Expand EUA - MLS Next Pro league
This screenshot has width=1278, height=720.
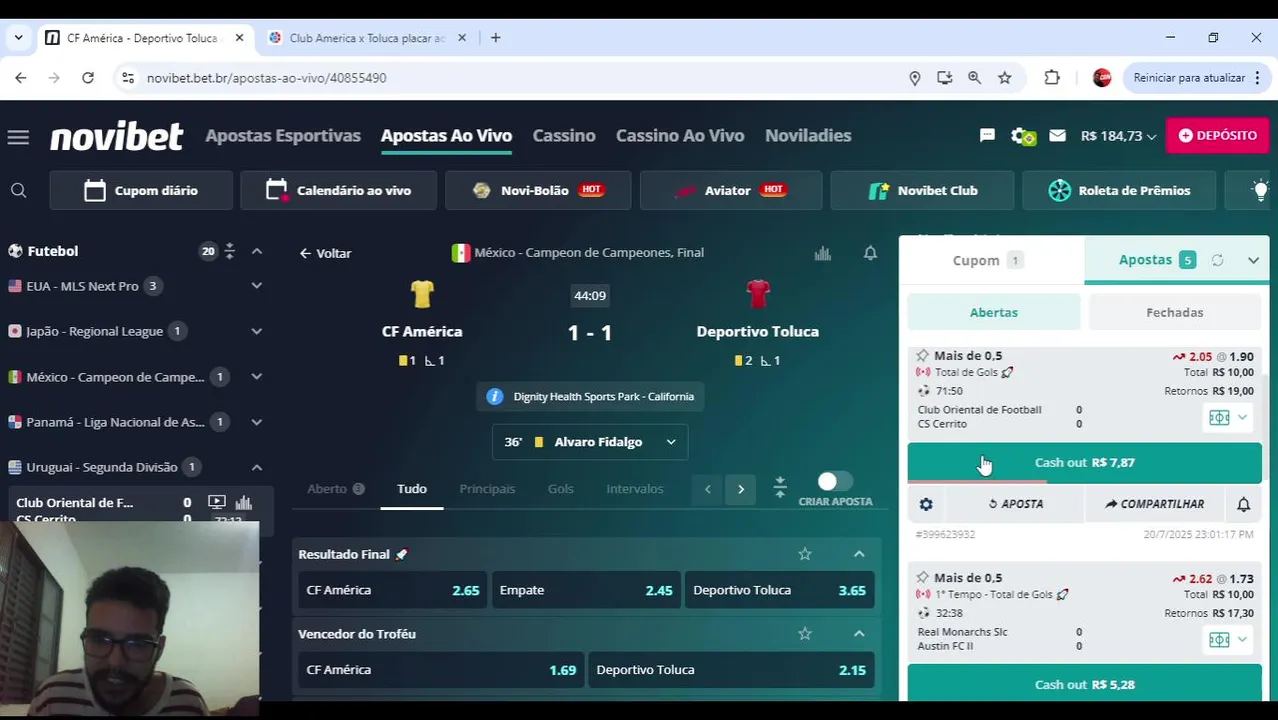click(256, 286)
